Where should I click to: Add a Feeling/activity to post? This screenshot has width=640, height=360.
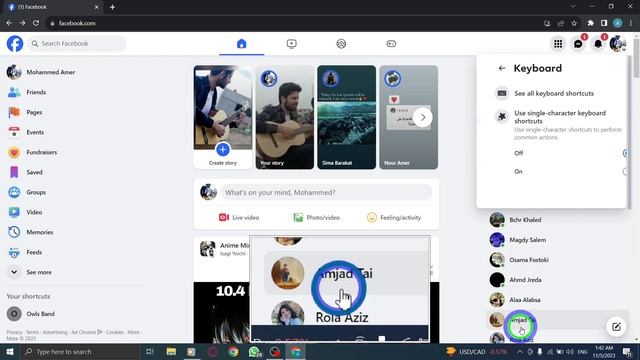394,218
